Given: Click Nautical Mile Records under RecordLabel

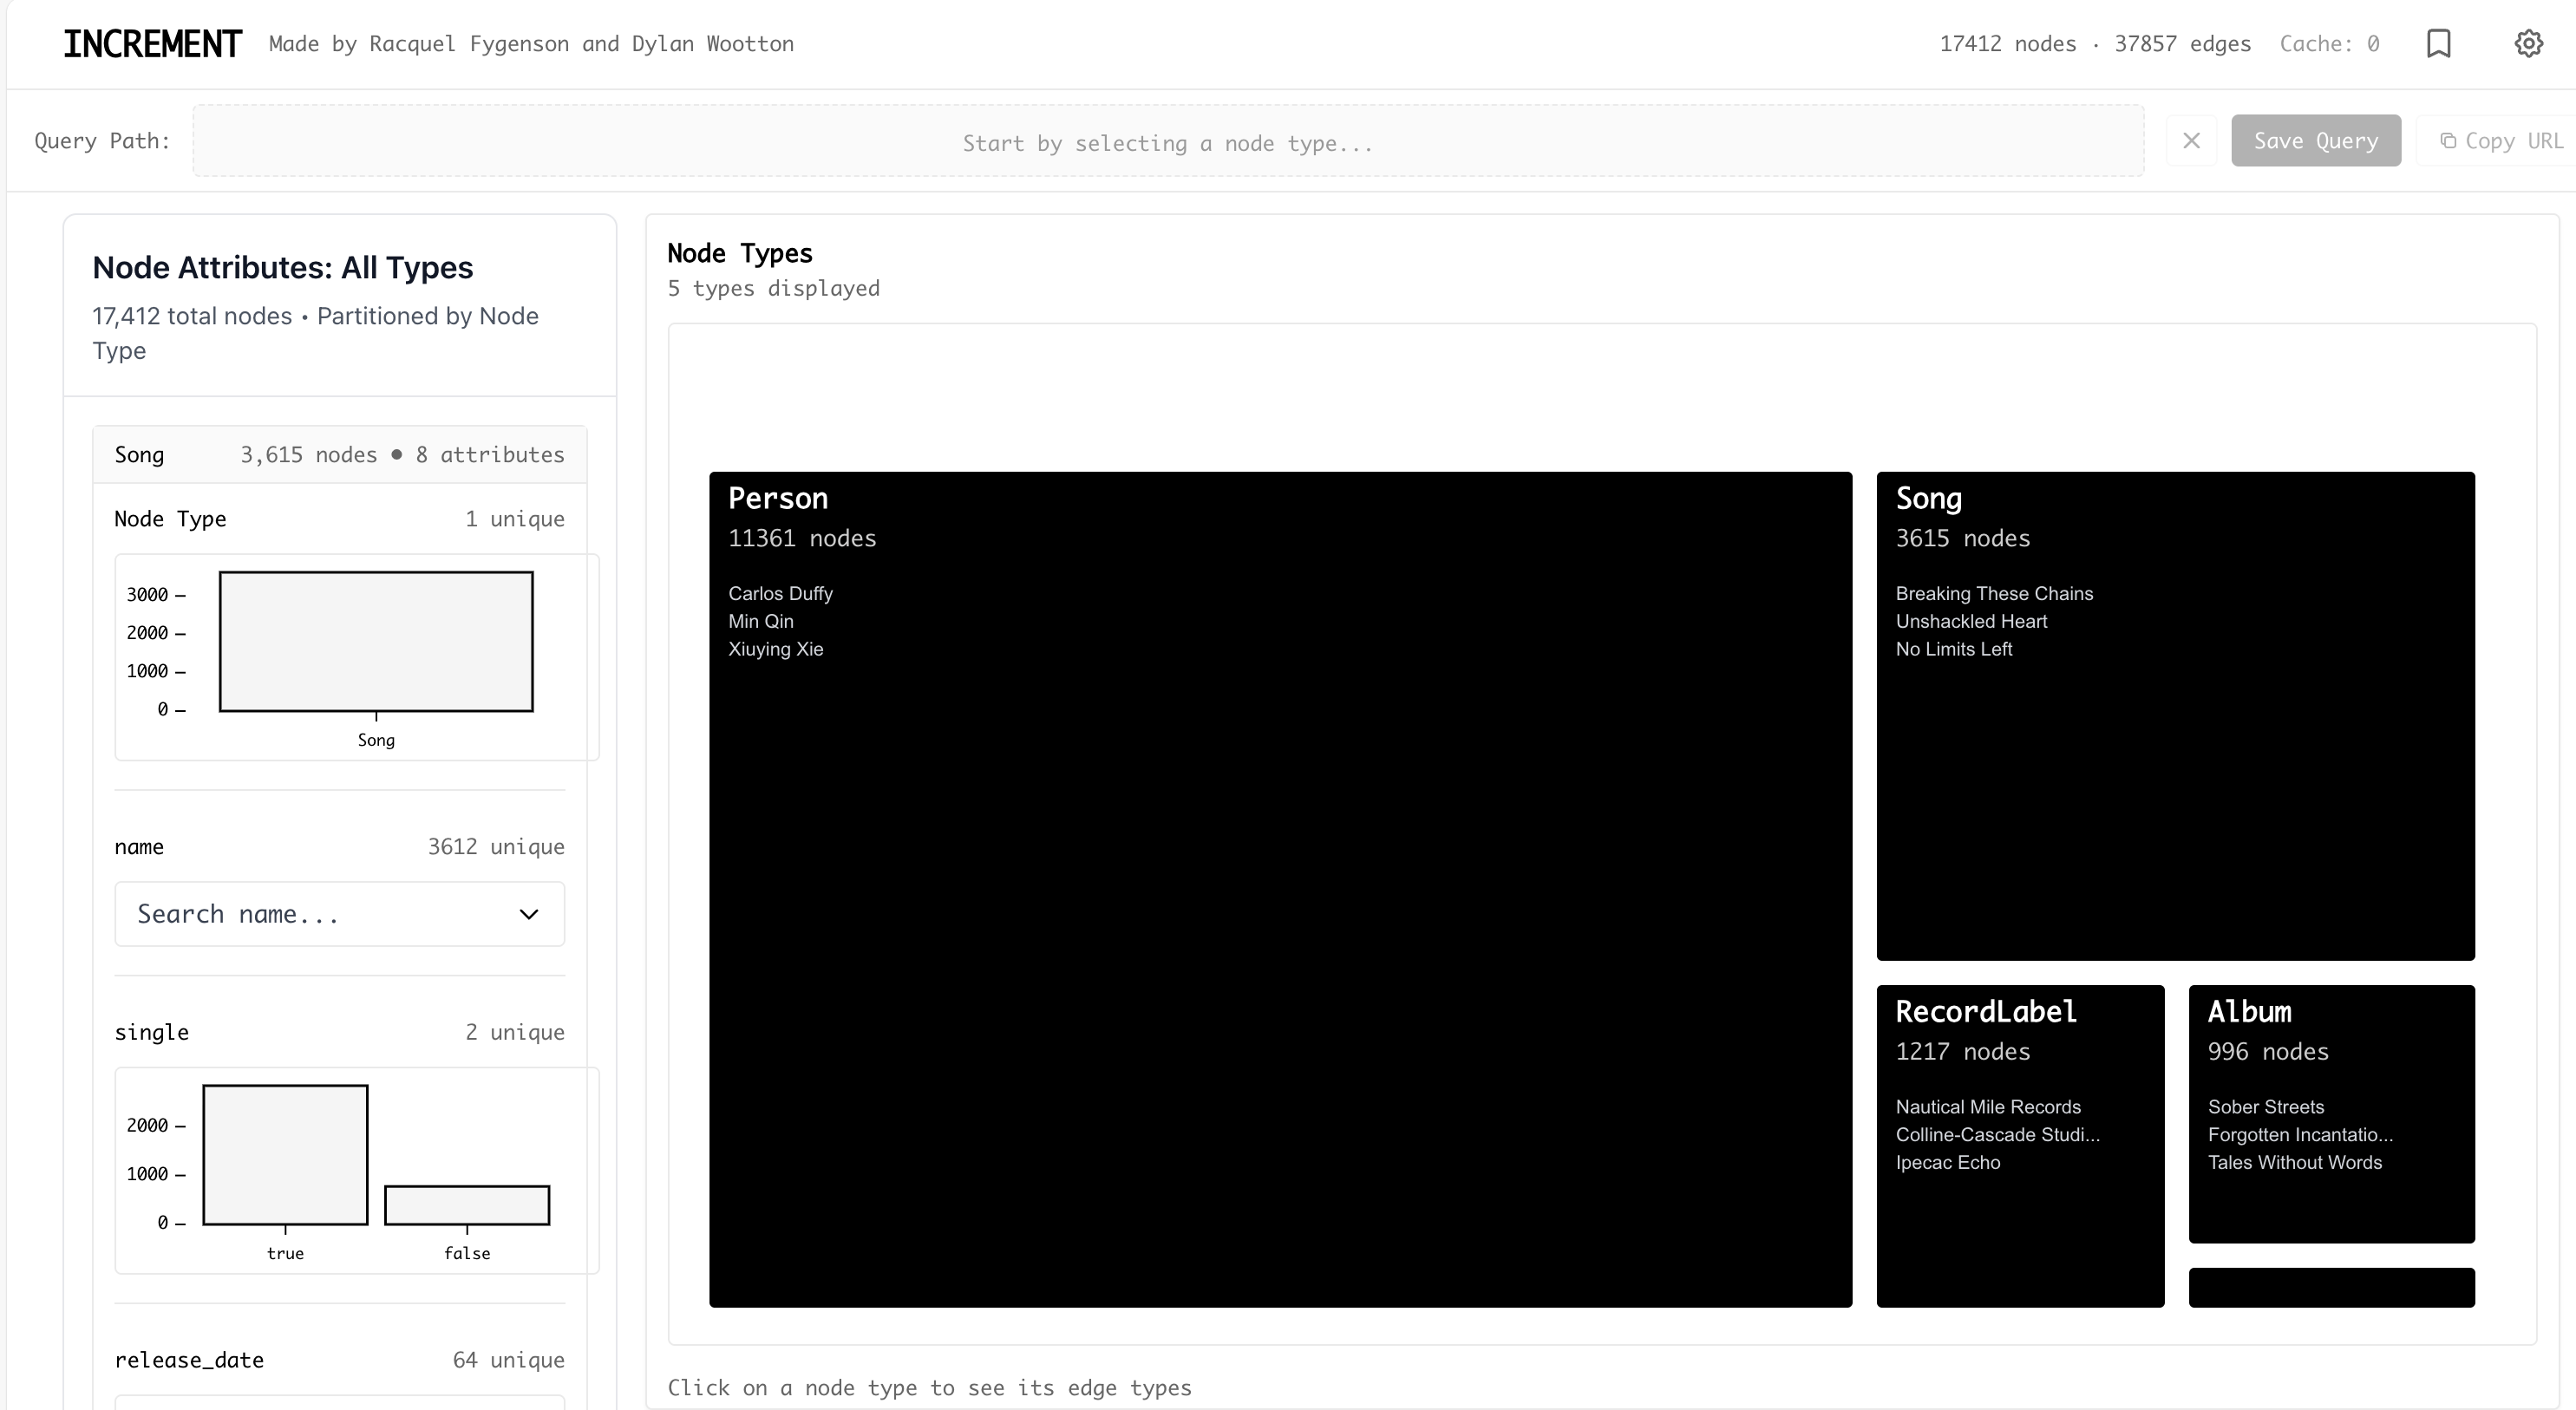Looking at the screenshot, I should pos(1988,1106).
